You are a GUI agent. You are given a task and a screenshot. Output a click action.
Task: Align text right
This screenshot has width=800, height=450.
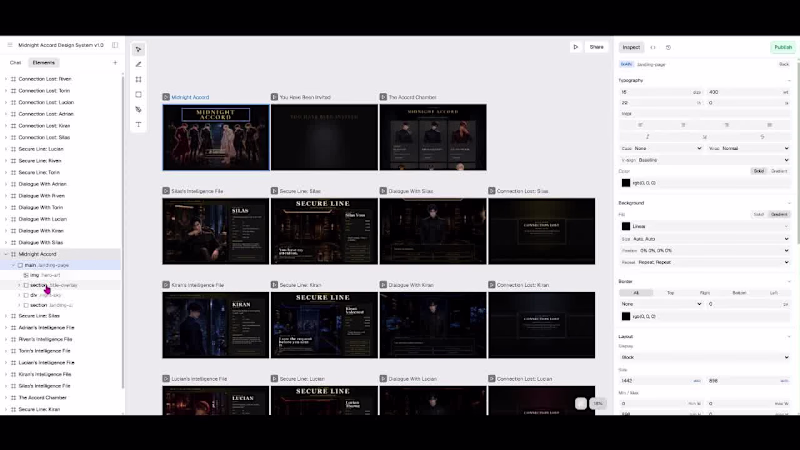727,125
